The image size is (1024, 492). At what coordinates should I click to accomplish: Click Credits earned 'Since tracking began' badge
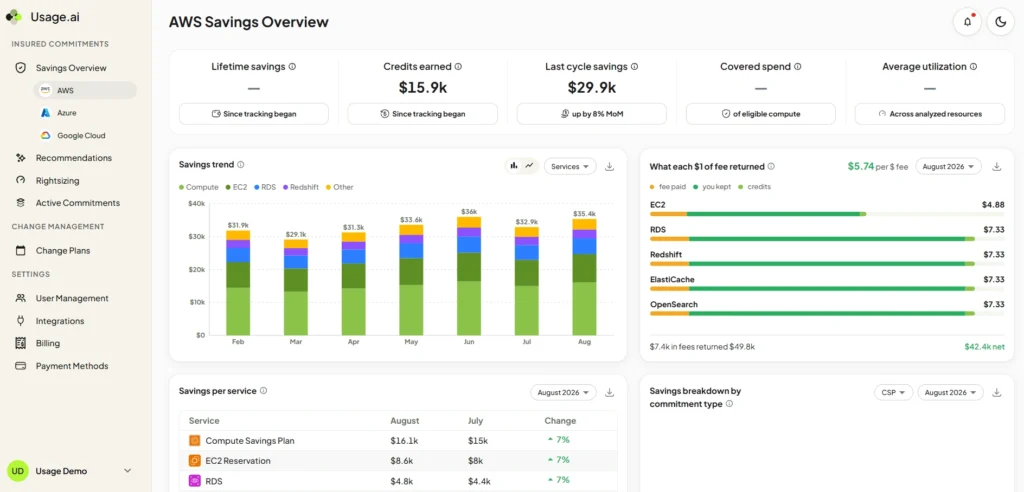423,114
